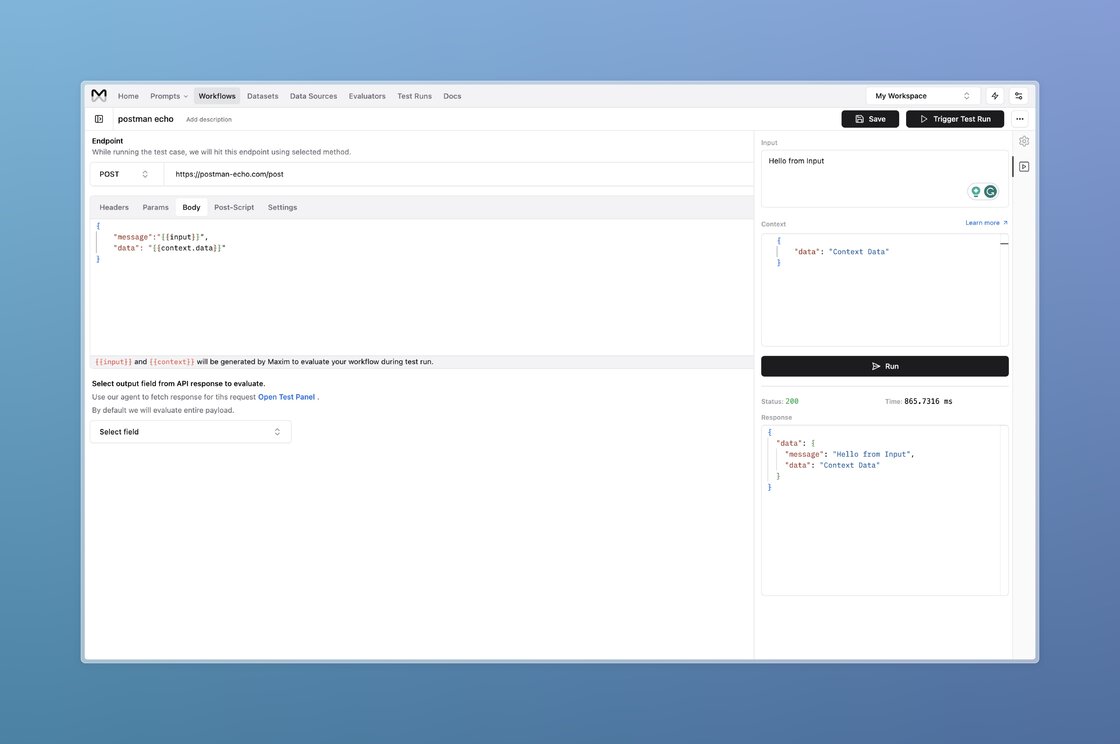Click the gear icon in right sidebar
Viewport: 1120px width, 744px height.
(x=1024, y=141)
